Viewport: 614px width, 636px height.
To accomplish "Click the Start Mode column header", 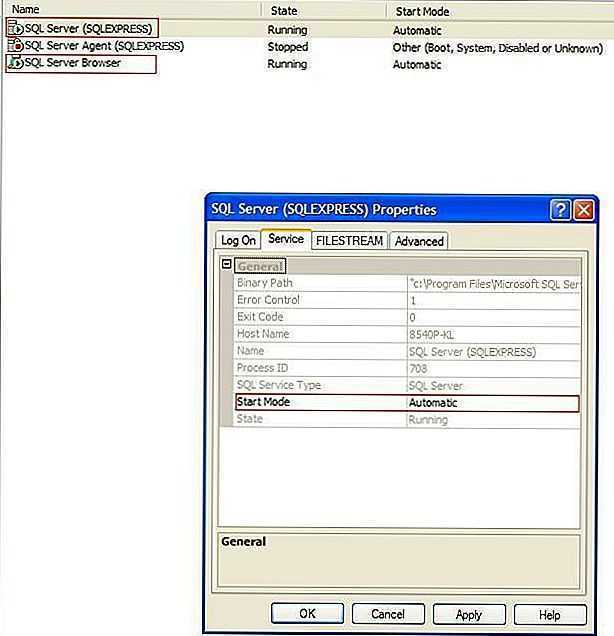I will pos(422,11).
